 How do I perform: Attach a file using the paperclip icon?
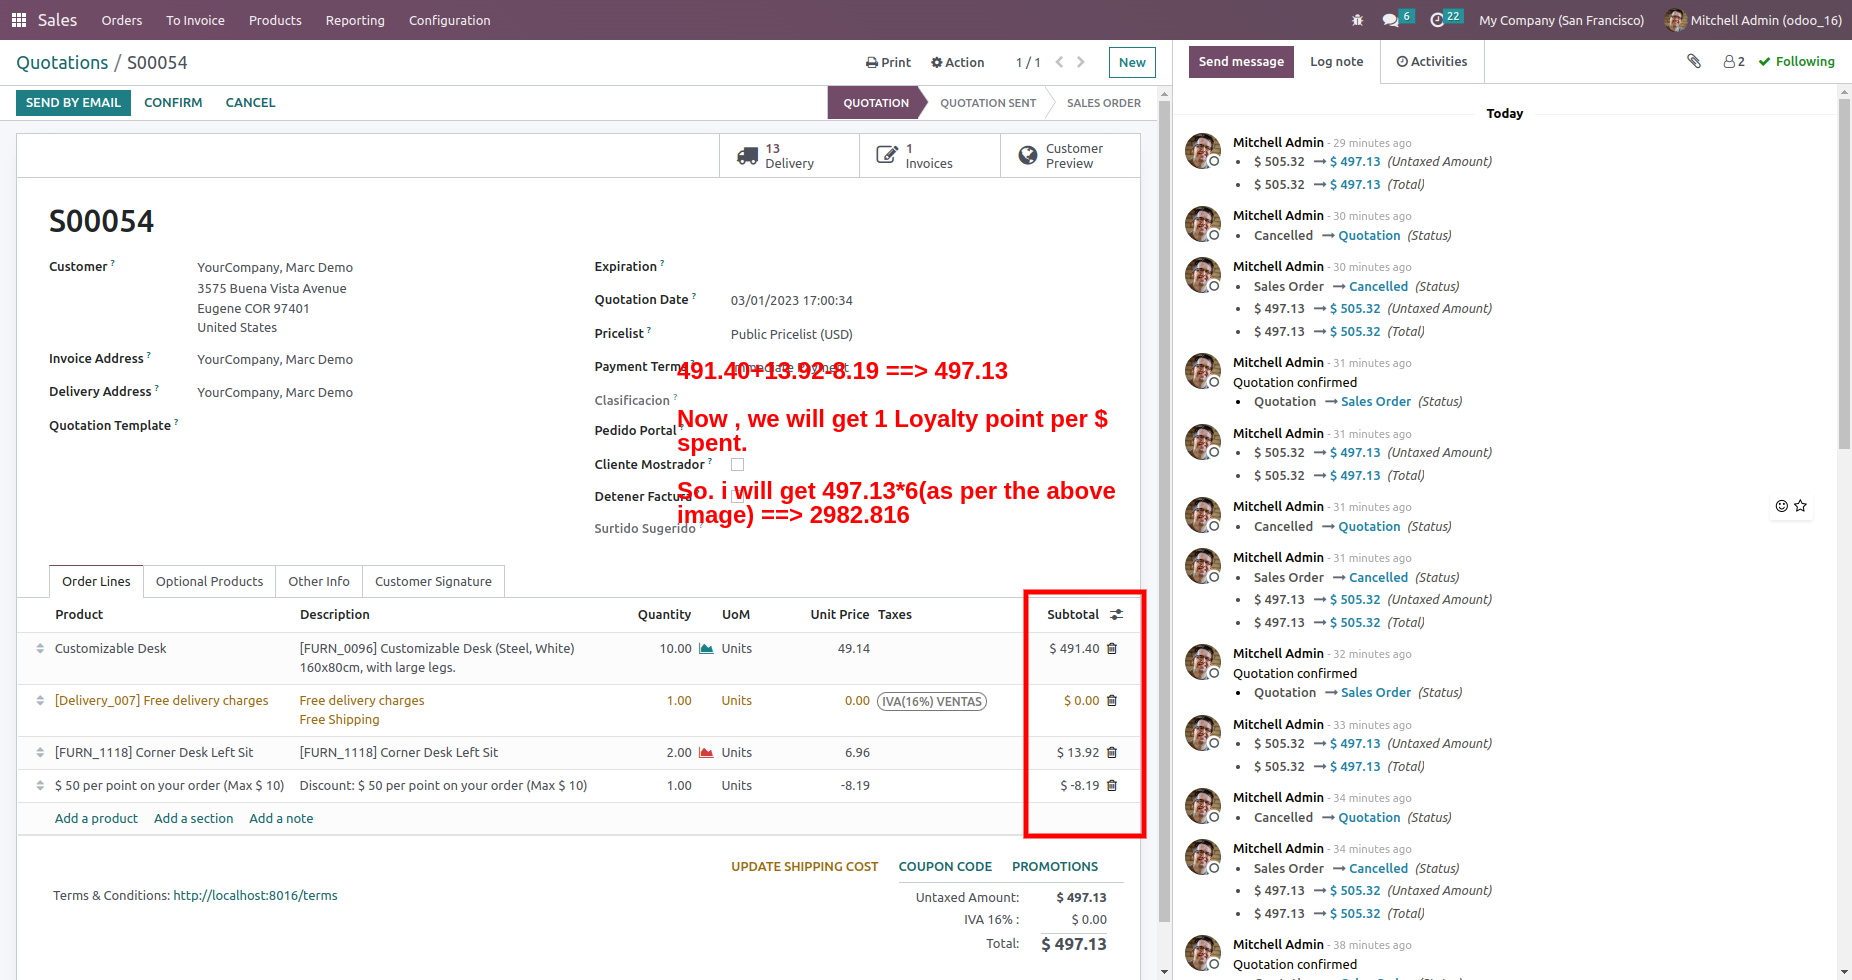tap(1693, 61)
